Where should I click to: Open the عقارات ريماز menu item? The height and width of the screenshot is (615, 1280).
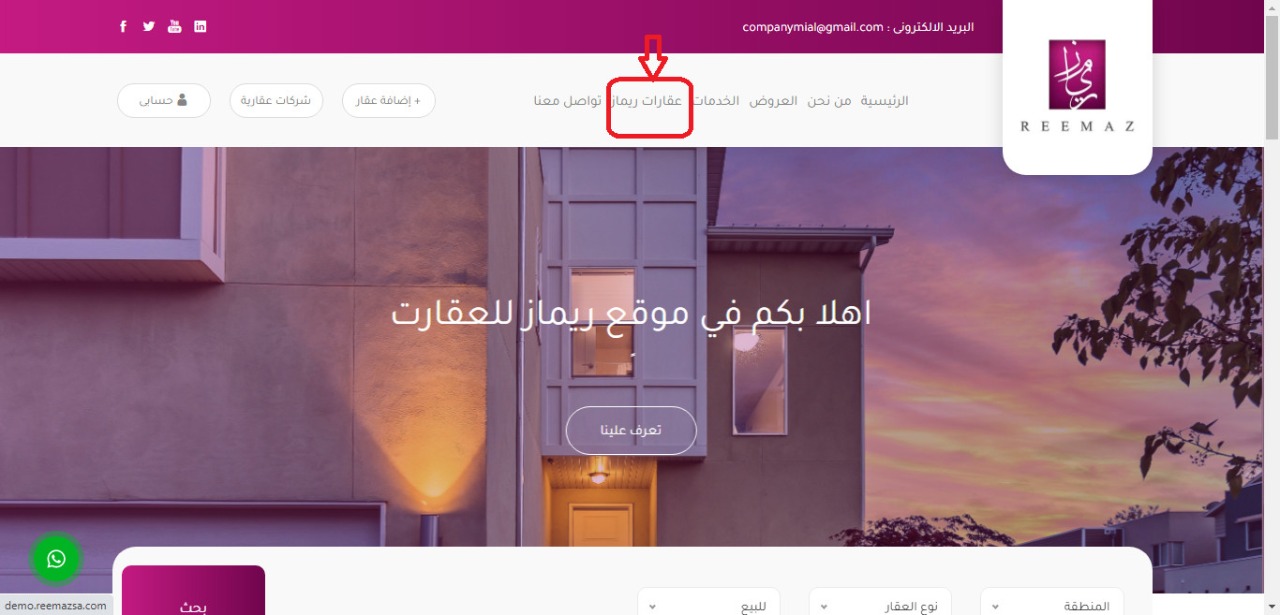click(647, 101)
